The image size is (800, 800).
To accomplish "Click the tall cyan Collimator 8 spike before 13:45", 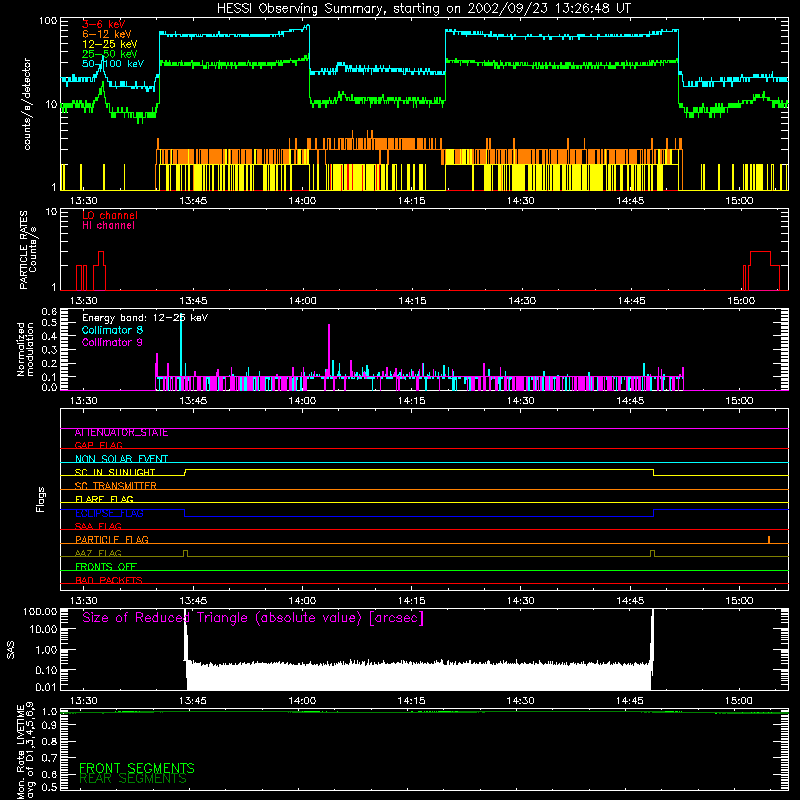I will click(x=181, y=345).
